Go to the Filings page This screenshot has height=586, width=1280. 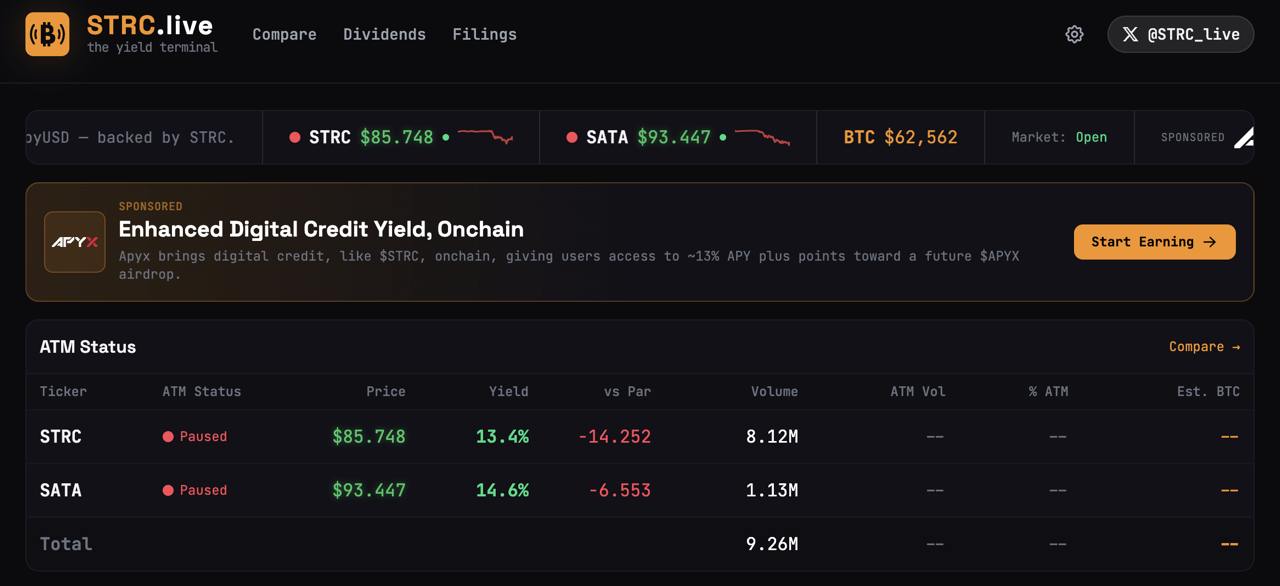click(x=484, y=34)
